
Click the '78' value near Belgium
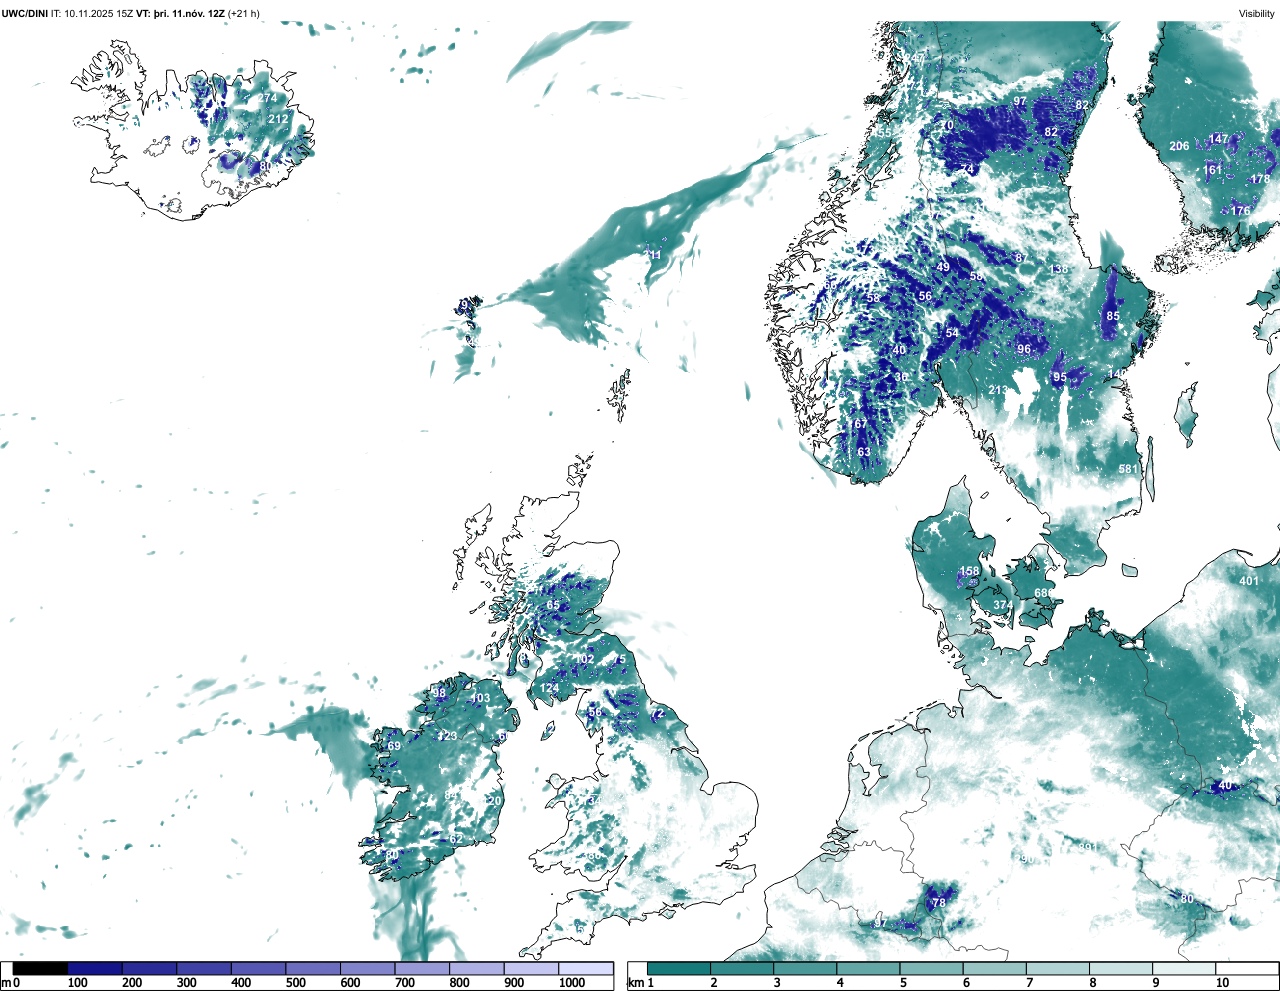click(x=939, y=903)
